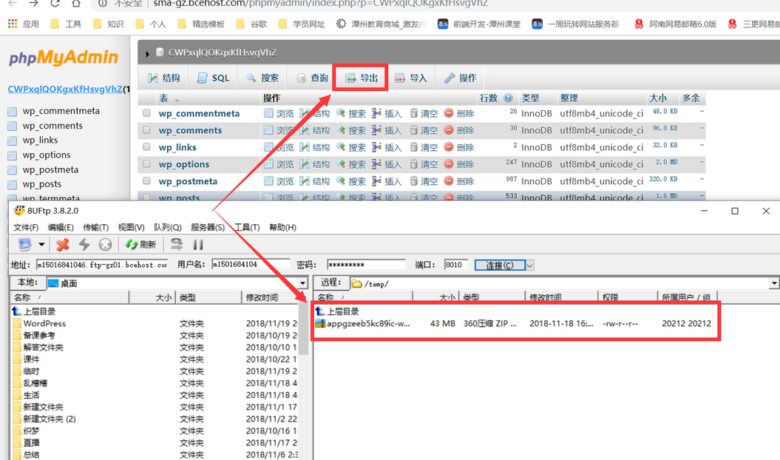The image size is (780, 460).
Task: Click the 刷新 refresh toolbar button
Action: point(141,244)
